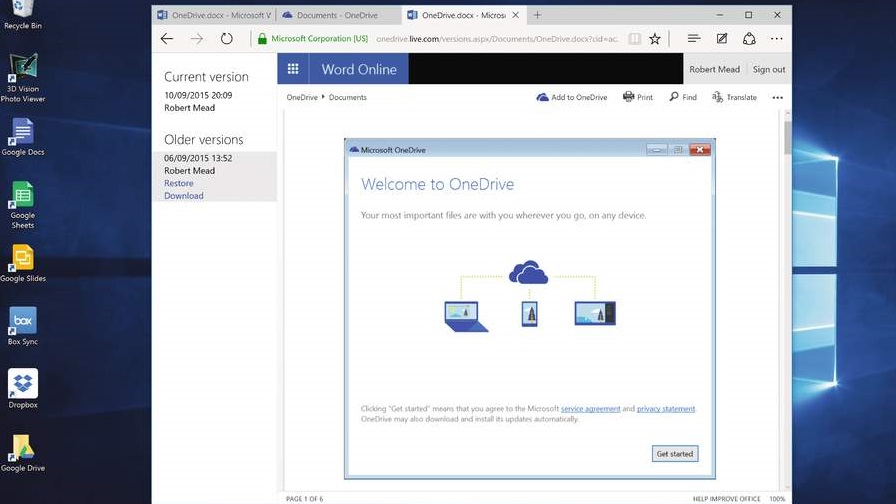Click the browser forward arrow
This screenshot has height=504, width=896.
197,39
